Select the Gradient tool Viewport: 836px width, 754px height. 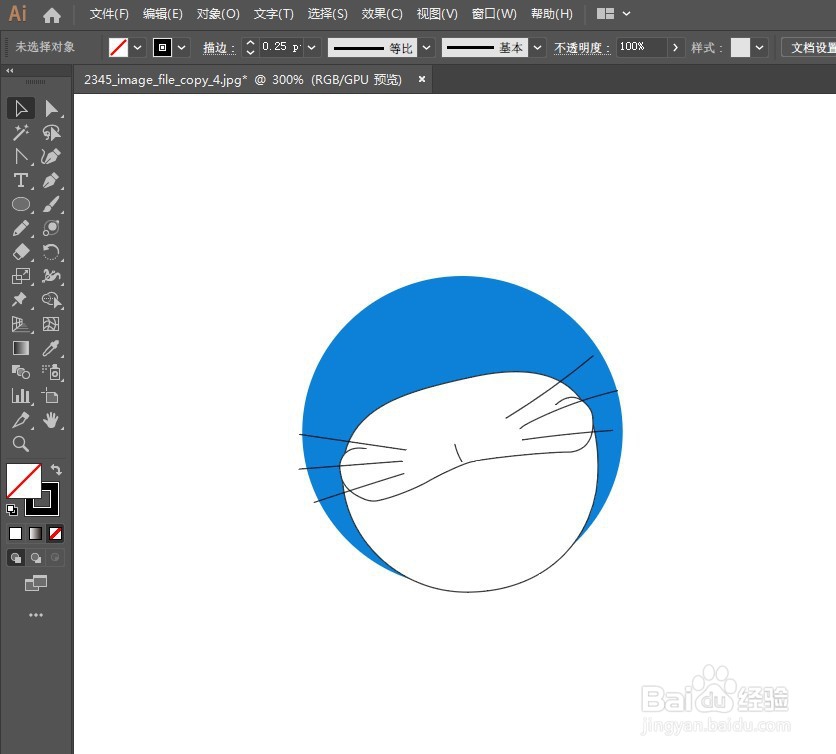click(21, 348)
